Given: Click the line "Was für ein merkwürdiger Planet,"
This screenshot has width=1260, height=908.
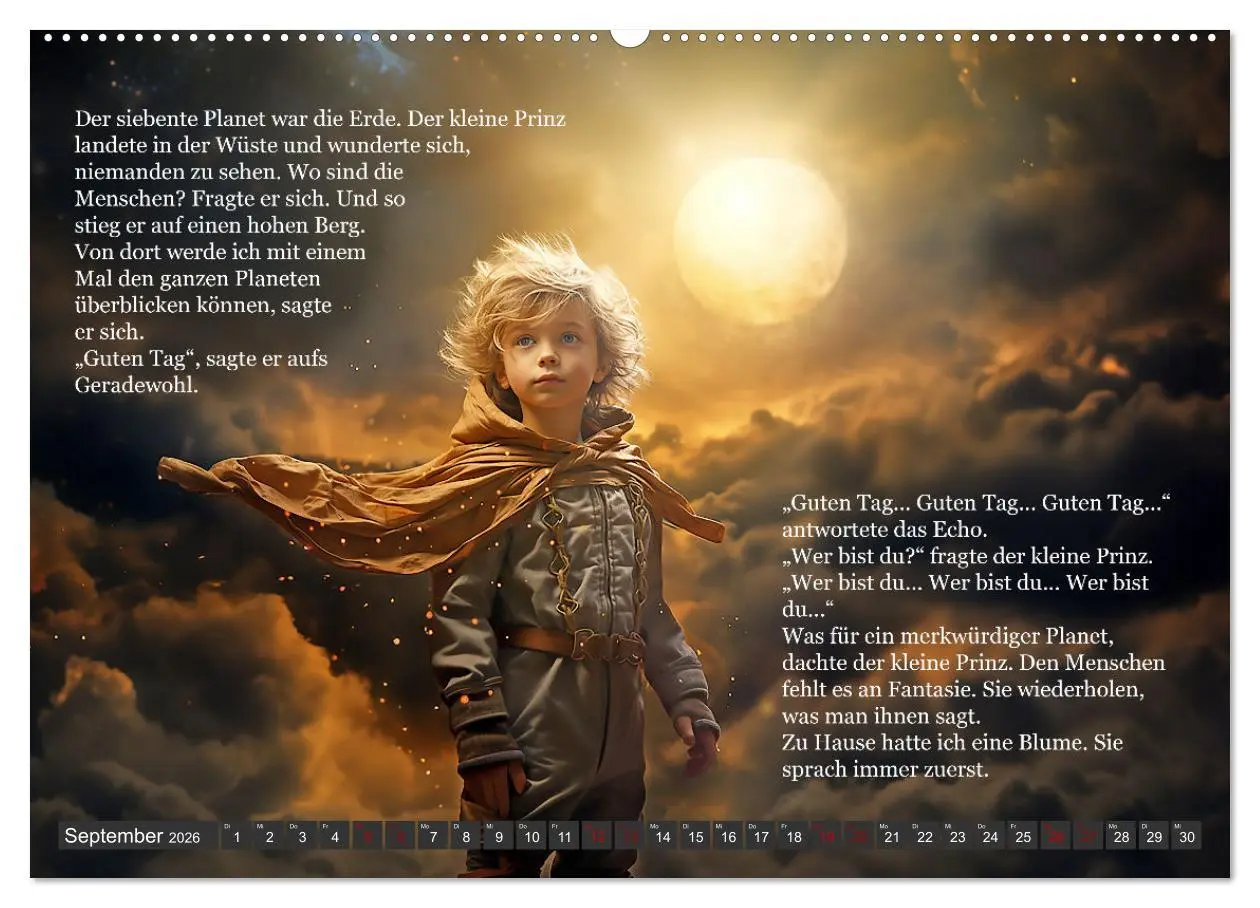Looking at the screenshot, I should [x=947, y=636].
